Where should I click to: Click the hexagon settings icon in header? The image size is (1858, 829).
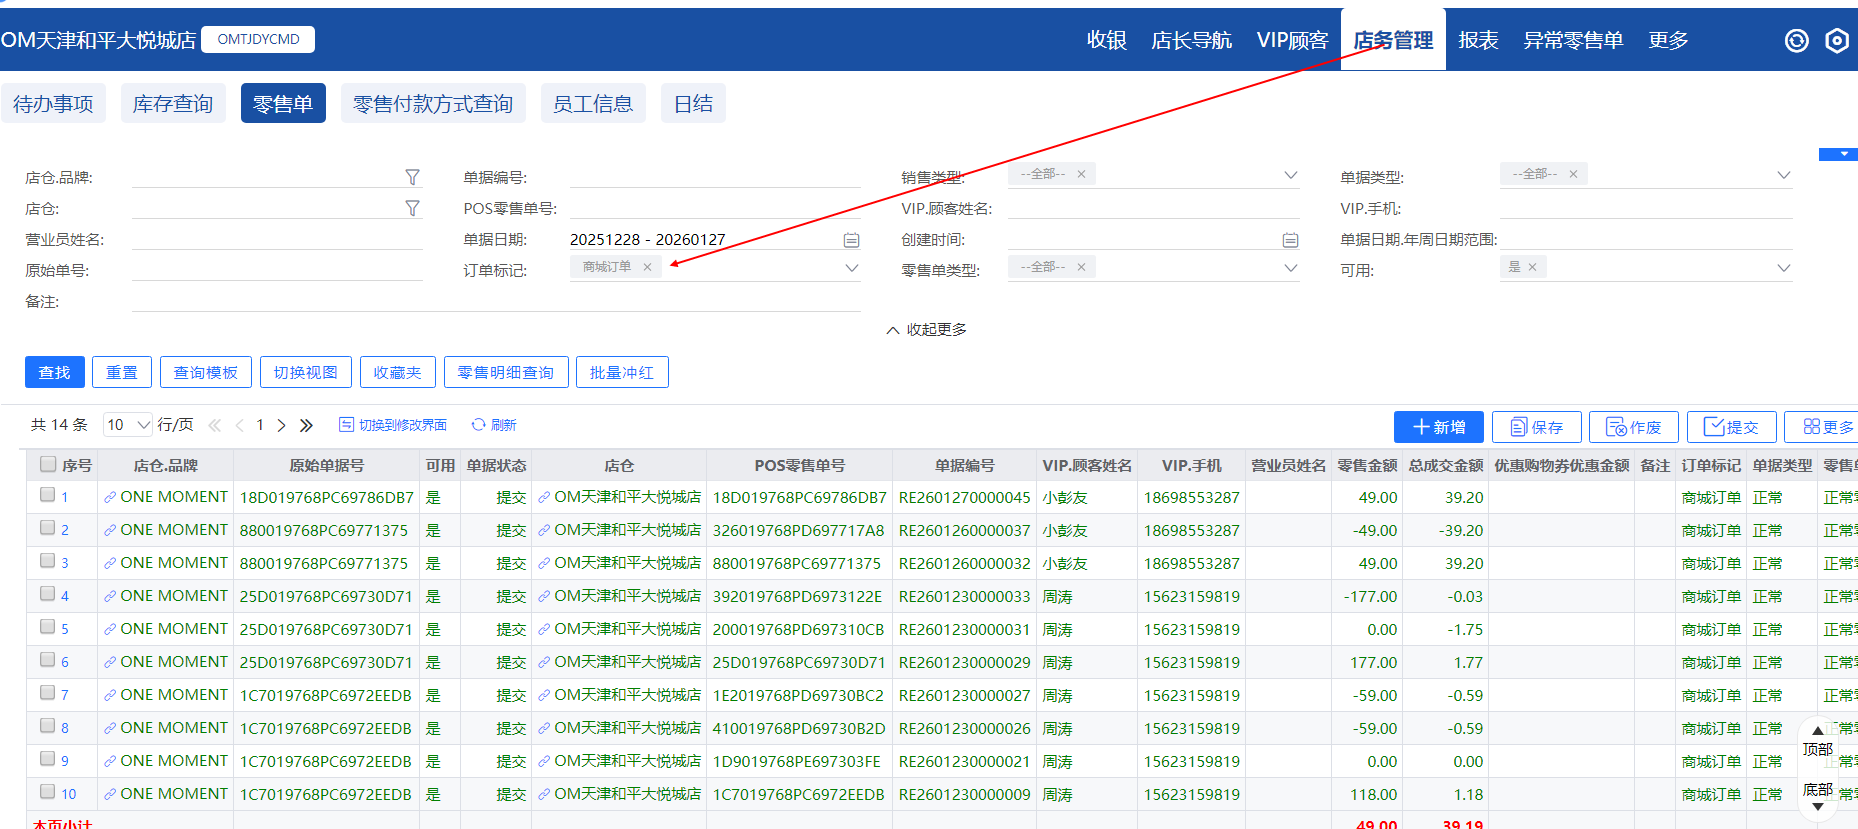tap(1836, 41)
